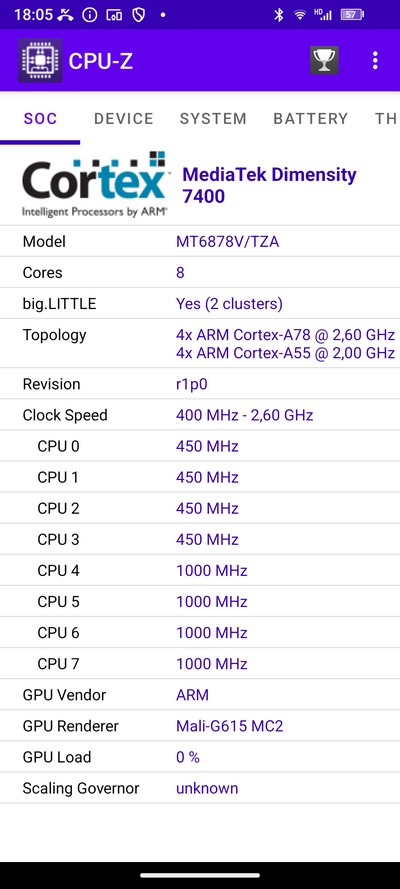The height and width of the screenshot is (889, 400).
Task: Tap the missed call status icon
Action: tap(66, 15)
